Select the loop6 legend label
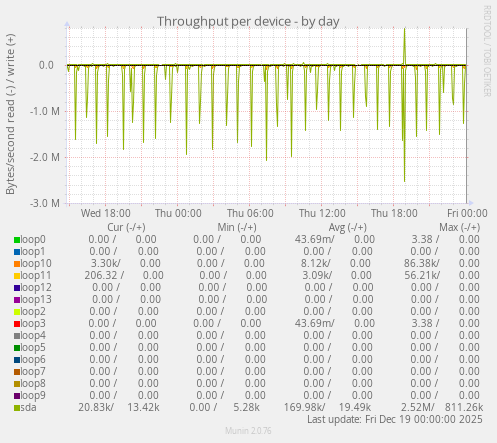 33,360
